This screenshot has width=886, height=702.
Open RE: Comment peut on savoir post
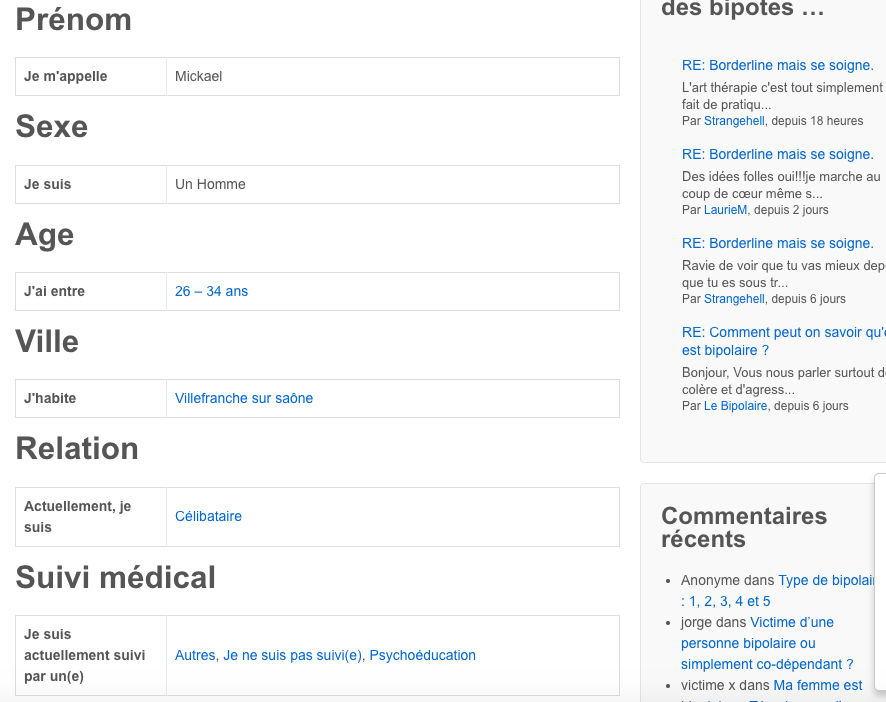[784, 341]
